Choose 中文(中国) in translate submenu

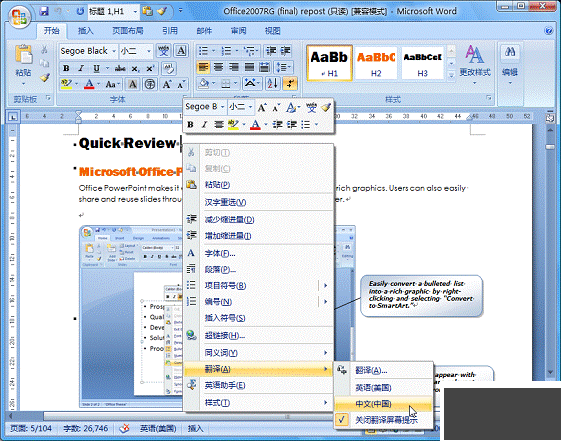(383, 404)
